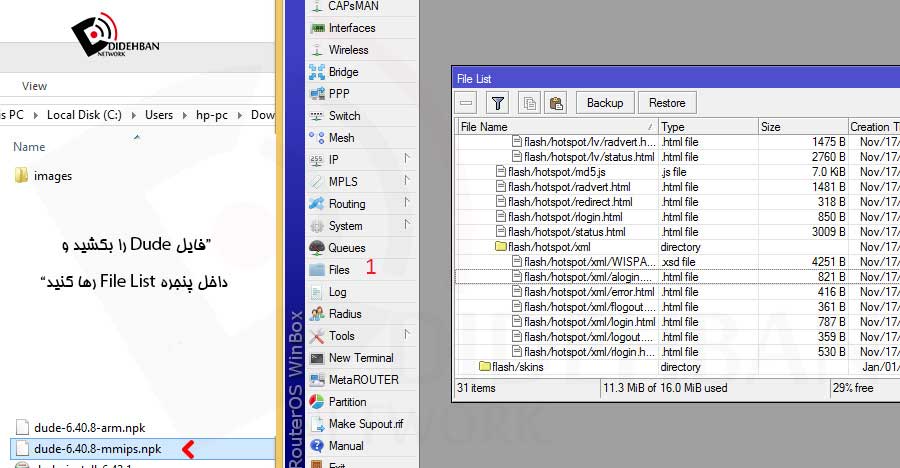Click the Backup button
Image resolution: width=900 pixels, height=468 pixels.
click(x=605, y=103)
